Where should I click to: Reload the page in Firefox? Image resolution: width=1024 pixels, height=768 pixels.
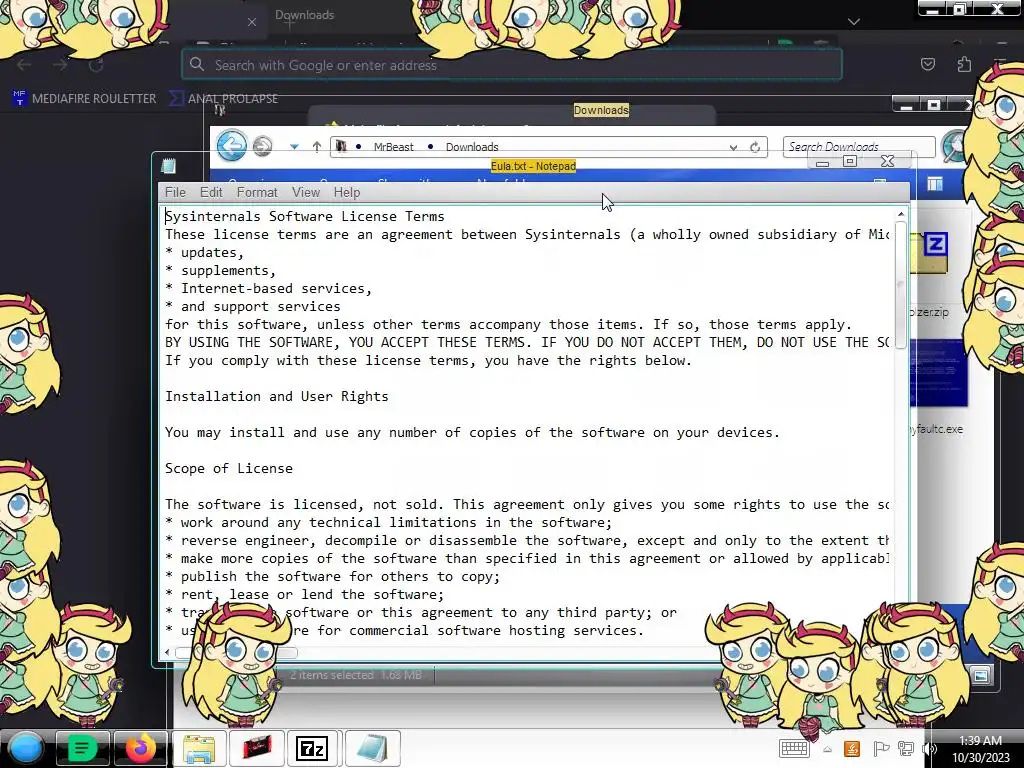97,65
